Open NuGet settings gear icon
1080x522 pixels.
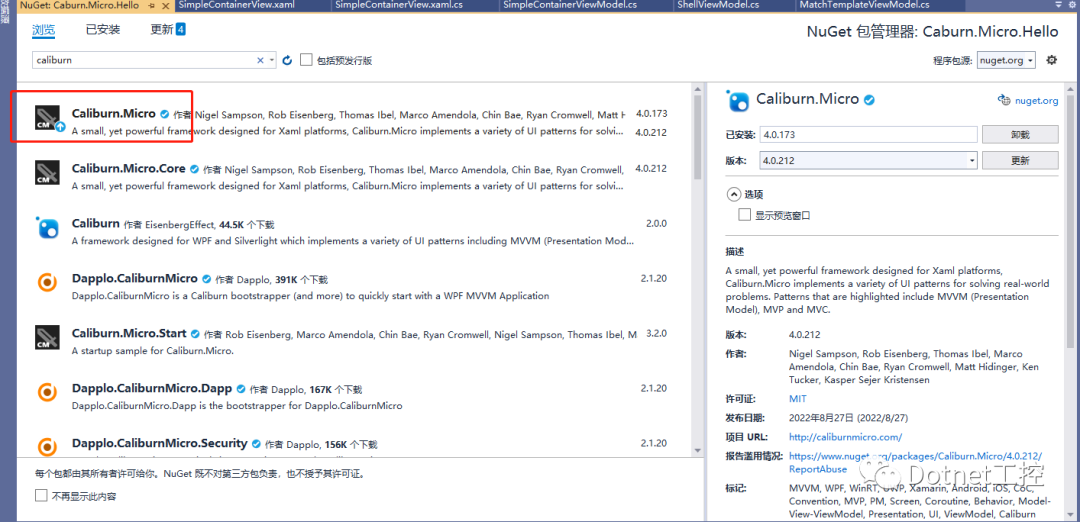click(1051, 60)
